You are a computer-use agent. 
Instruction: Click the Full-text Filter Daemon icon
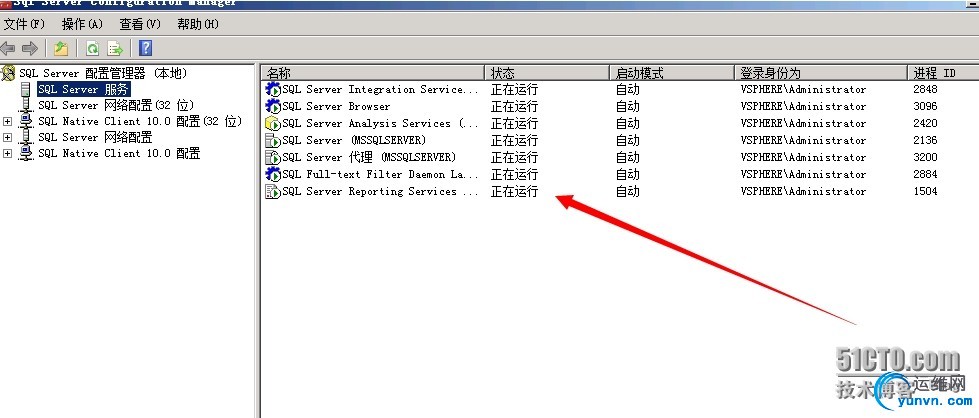(273, 174)
